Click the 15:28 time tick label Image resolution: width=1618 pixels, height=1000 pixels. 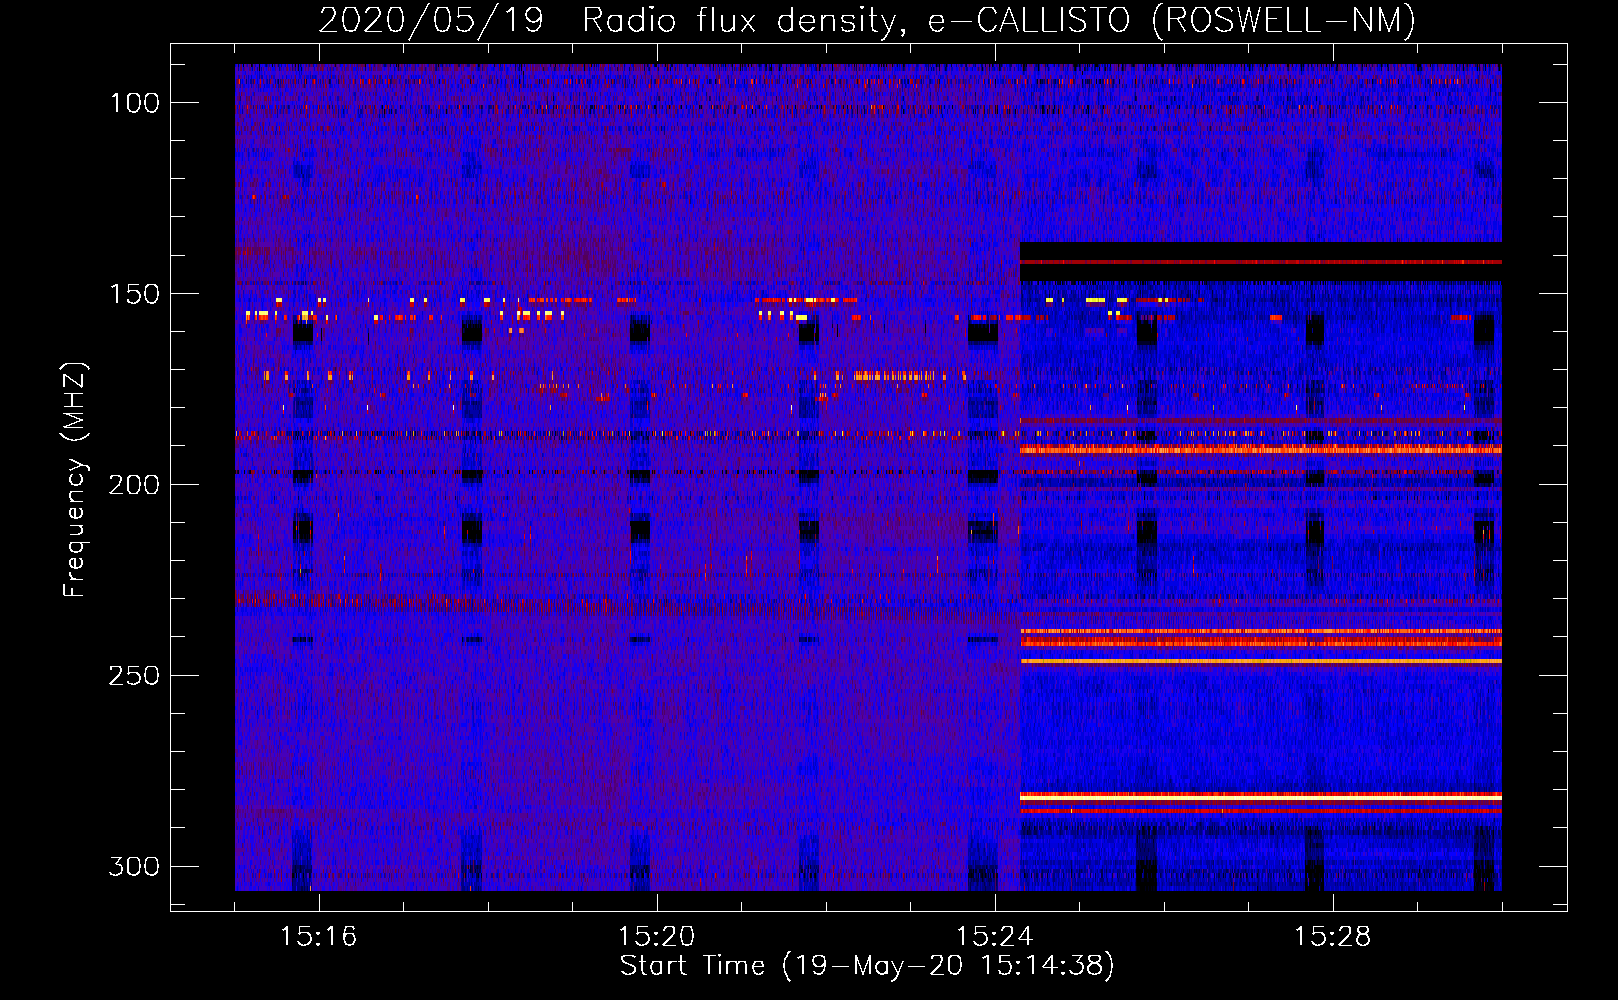coord(1333,937)
